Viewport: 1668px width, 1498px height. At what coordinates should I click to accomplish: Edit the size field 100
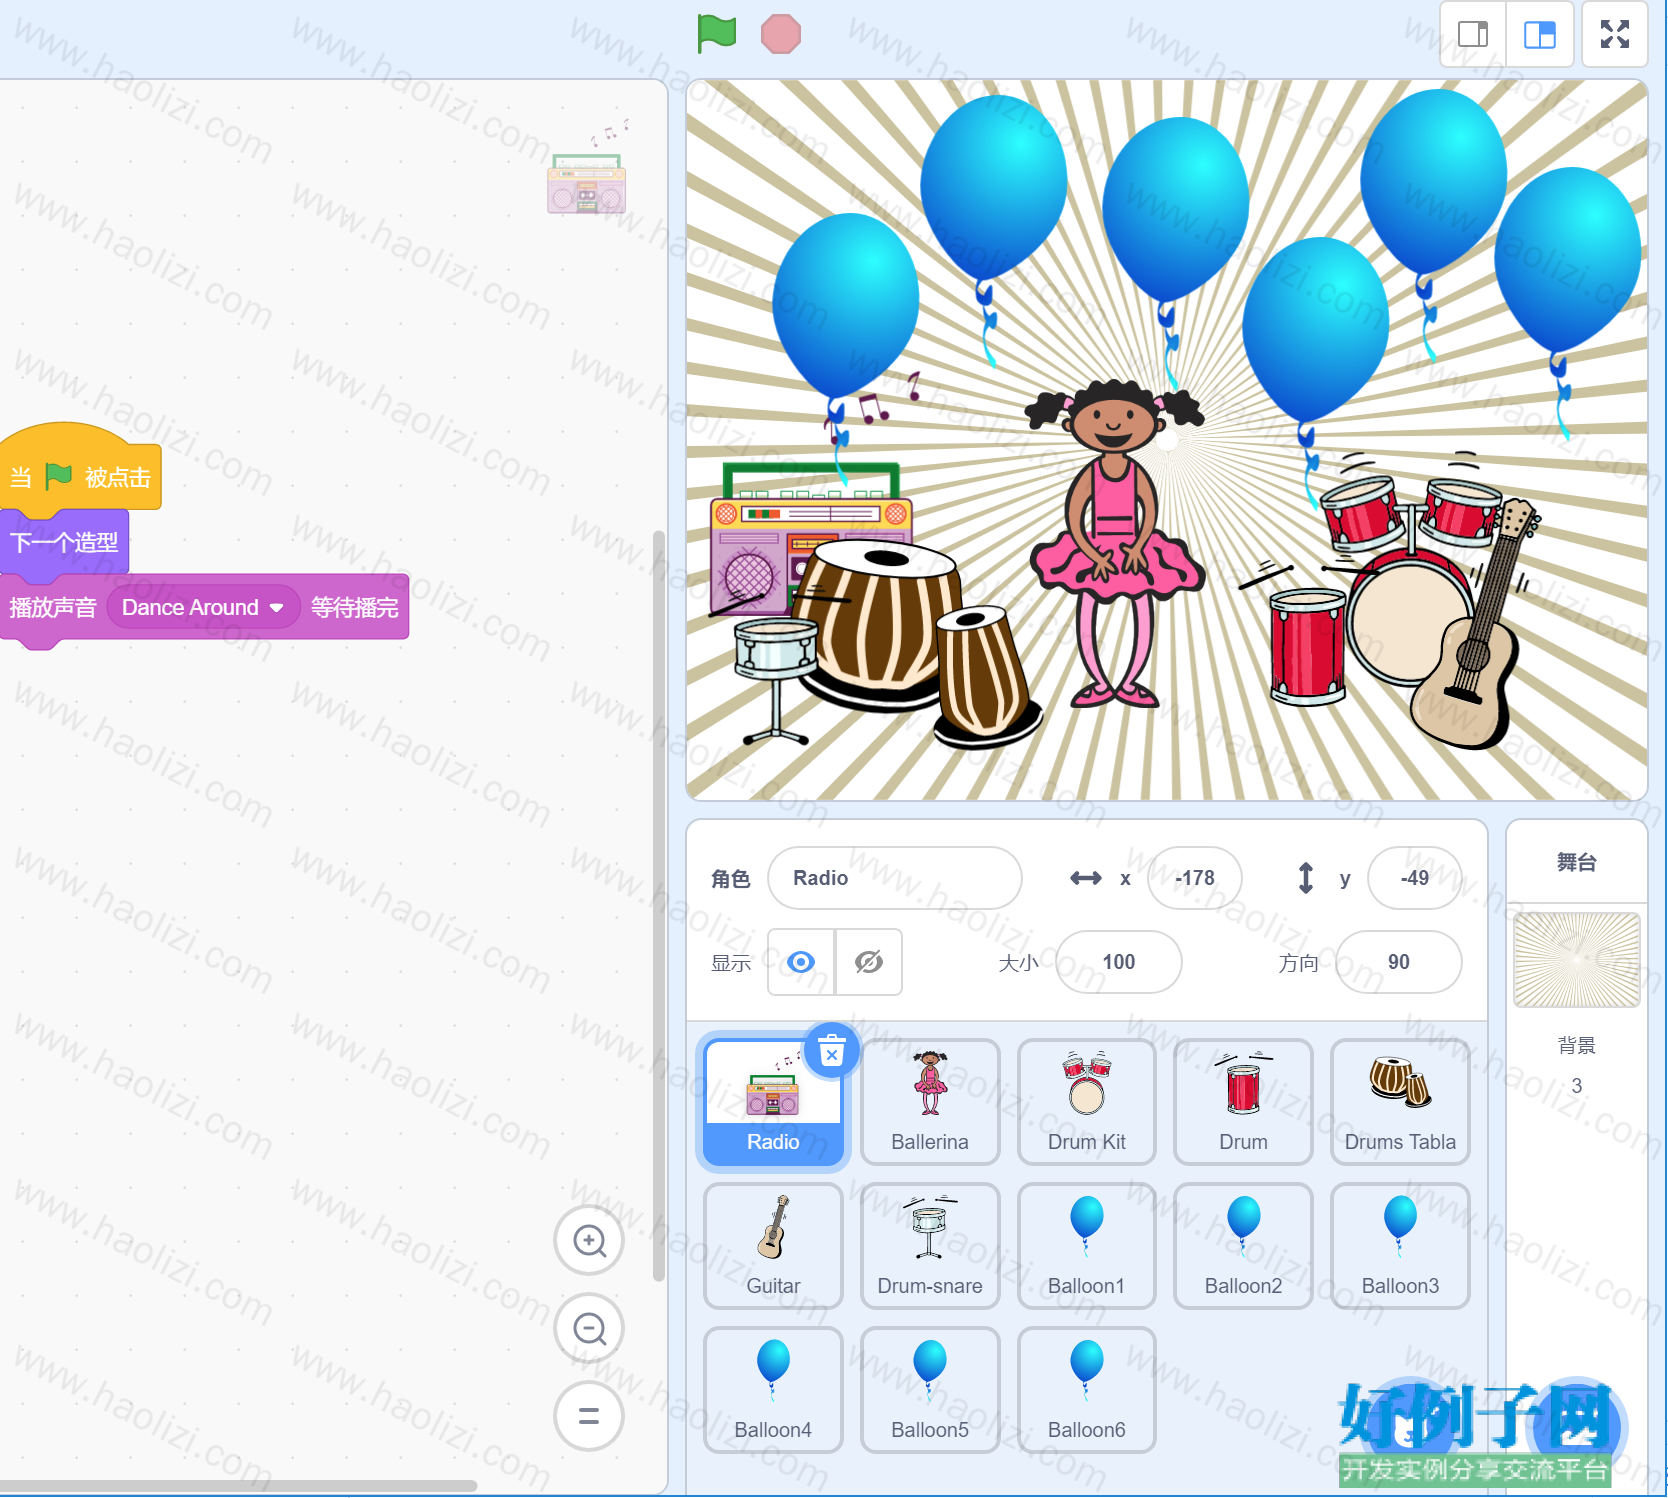coord(1119,962)
